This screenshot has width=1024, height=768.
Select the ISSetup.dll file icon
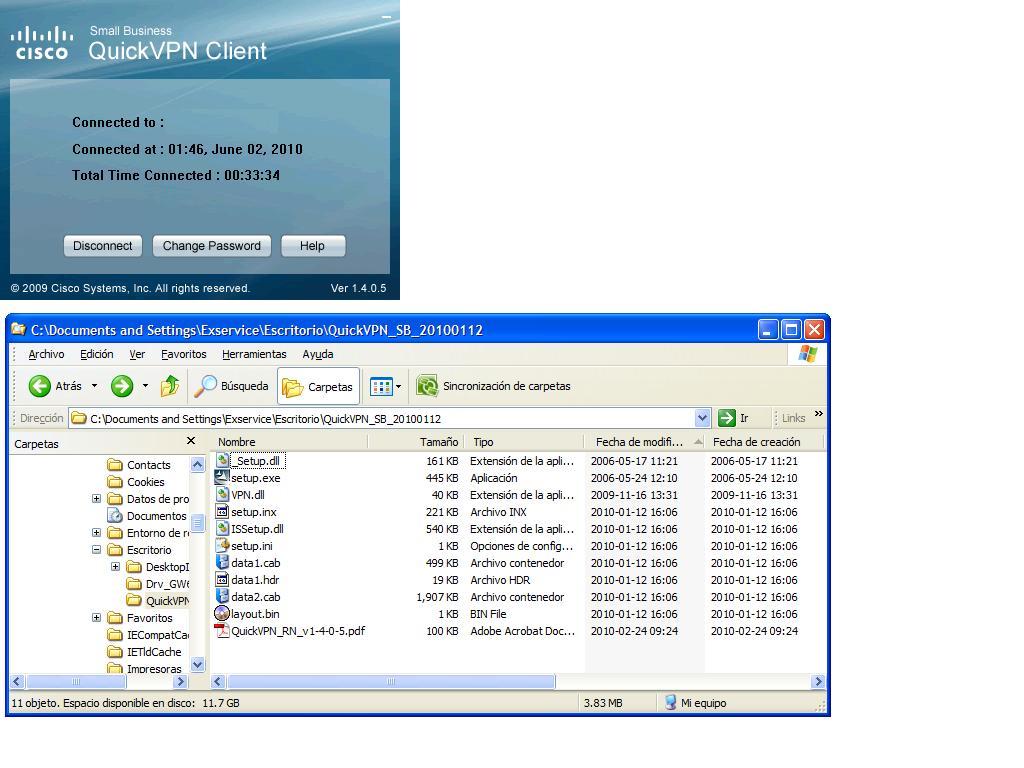click(x=222, y=528)
